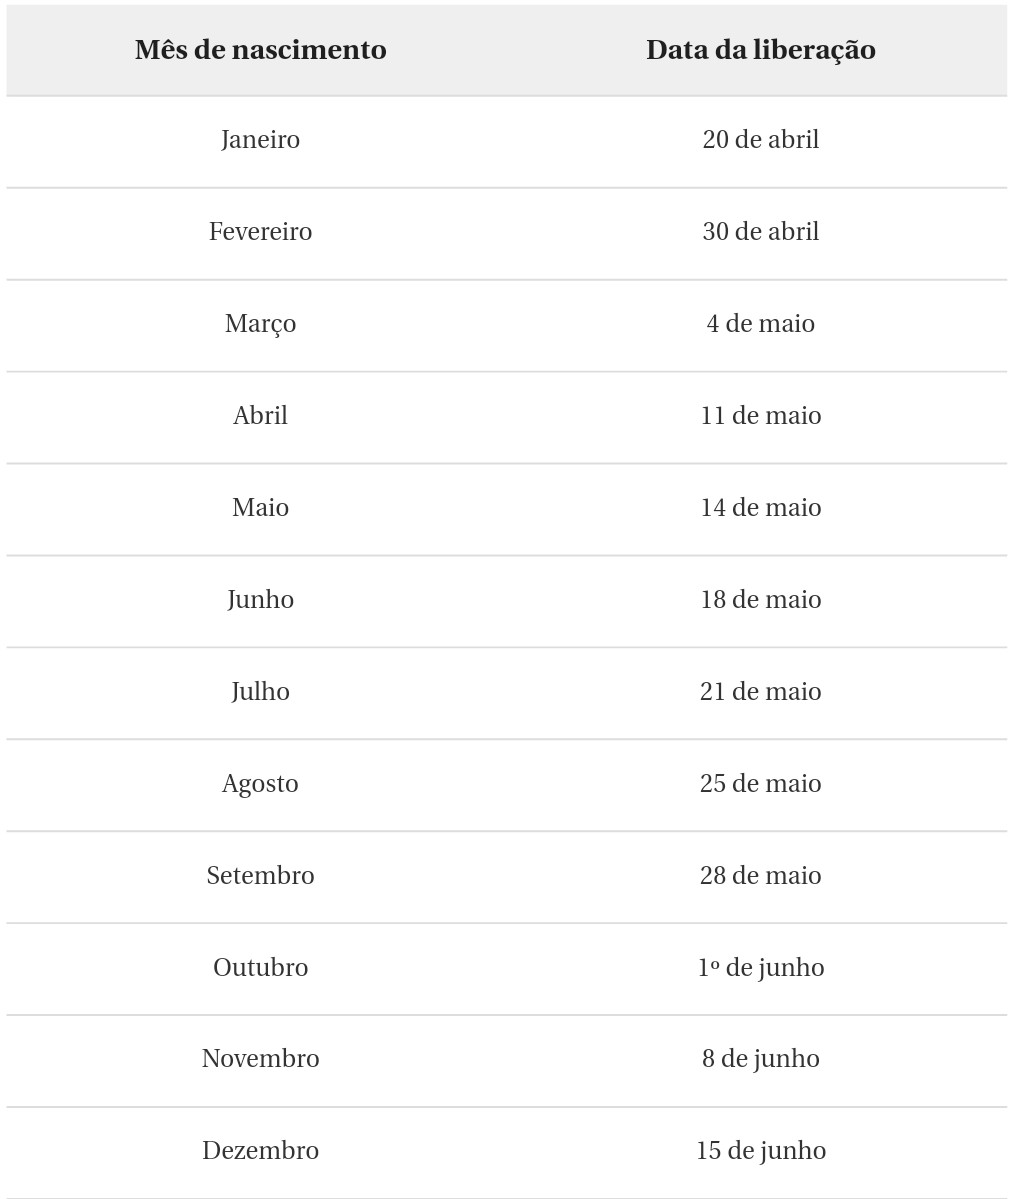Select the Maio month cell
This screenshot has height=1199, width=1013.
click(261, 507)
